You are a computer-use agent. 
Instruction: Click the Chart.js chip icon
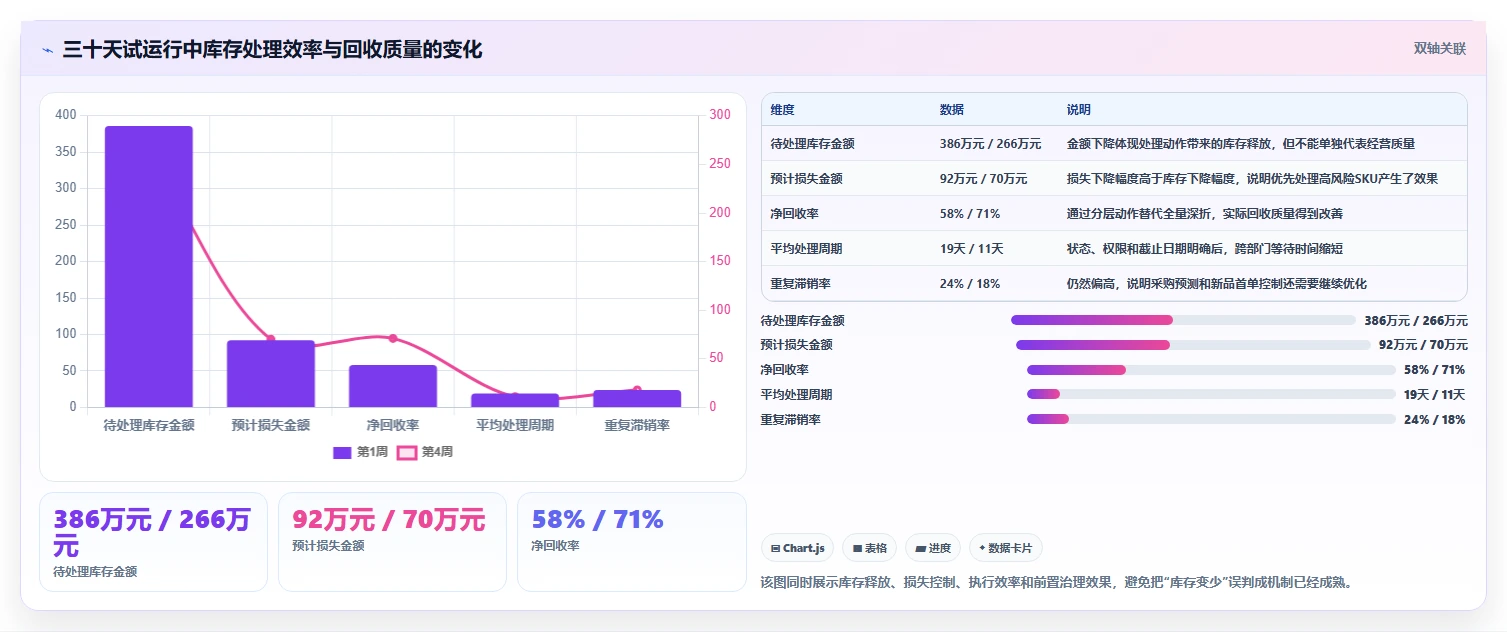click(x=775, y=548)
